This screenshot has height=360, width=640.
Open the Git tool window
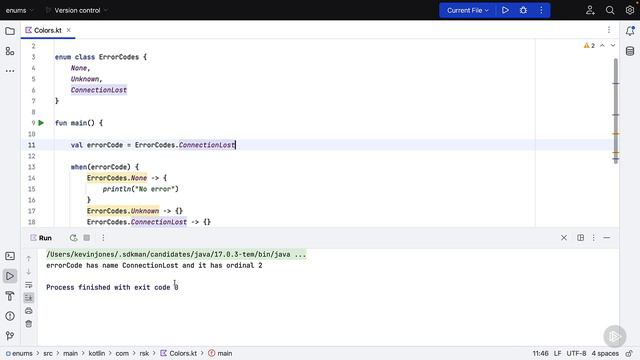click(10, 336)
